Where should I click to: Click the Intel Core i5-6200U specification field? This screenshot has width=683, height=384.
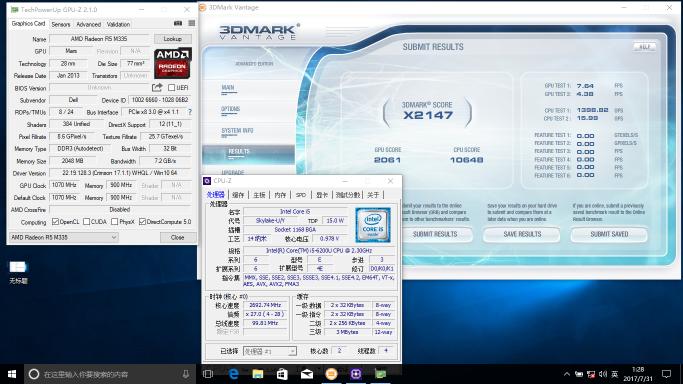pyautogui.click(x=319, y=250)
